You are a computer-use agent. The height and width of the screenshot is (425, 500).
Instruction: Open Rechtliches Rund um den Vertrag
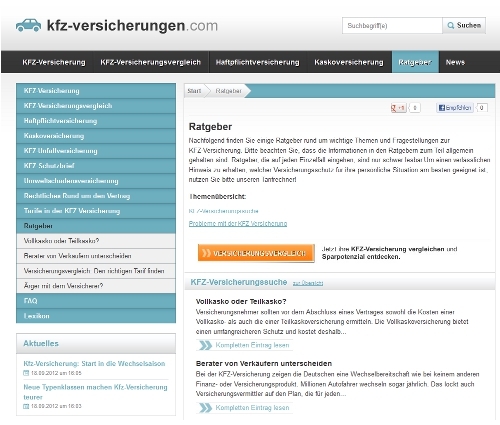click(96, 196)
